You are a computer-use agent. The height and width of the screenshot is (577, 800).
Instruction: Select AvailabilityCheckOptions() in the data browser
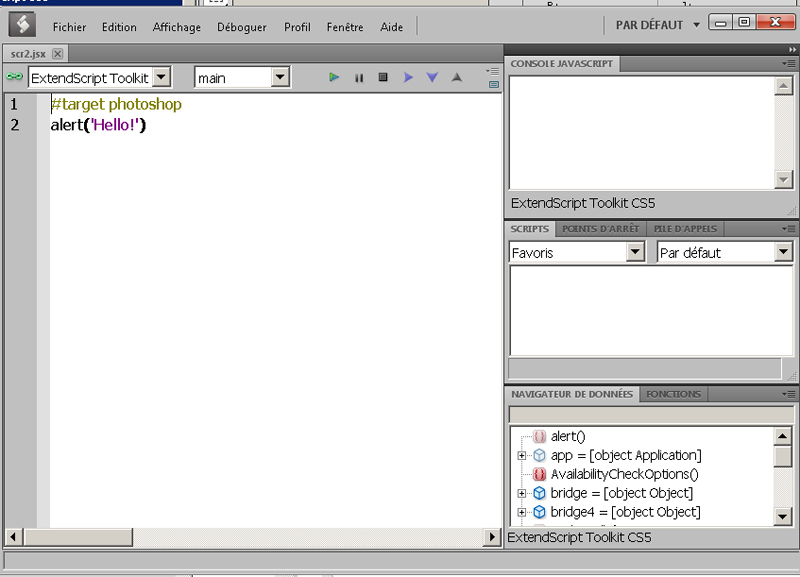(624, 474)
